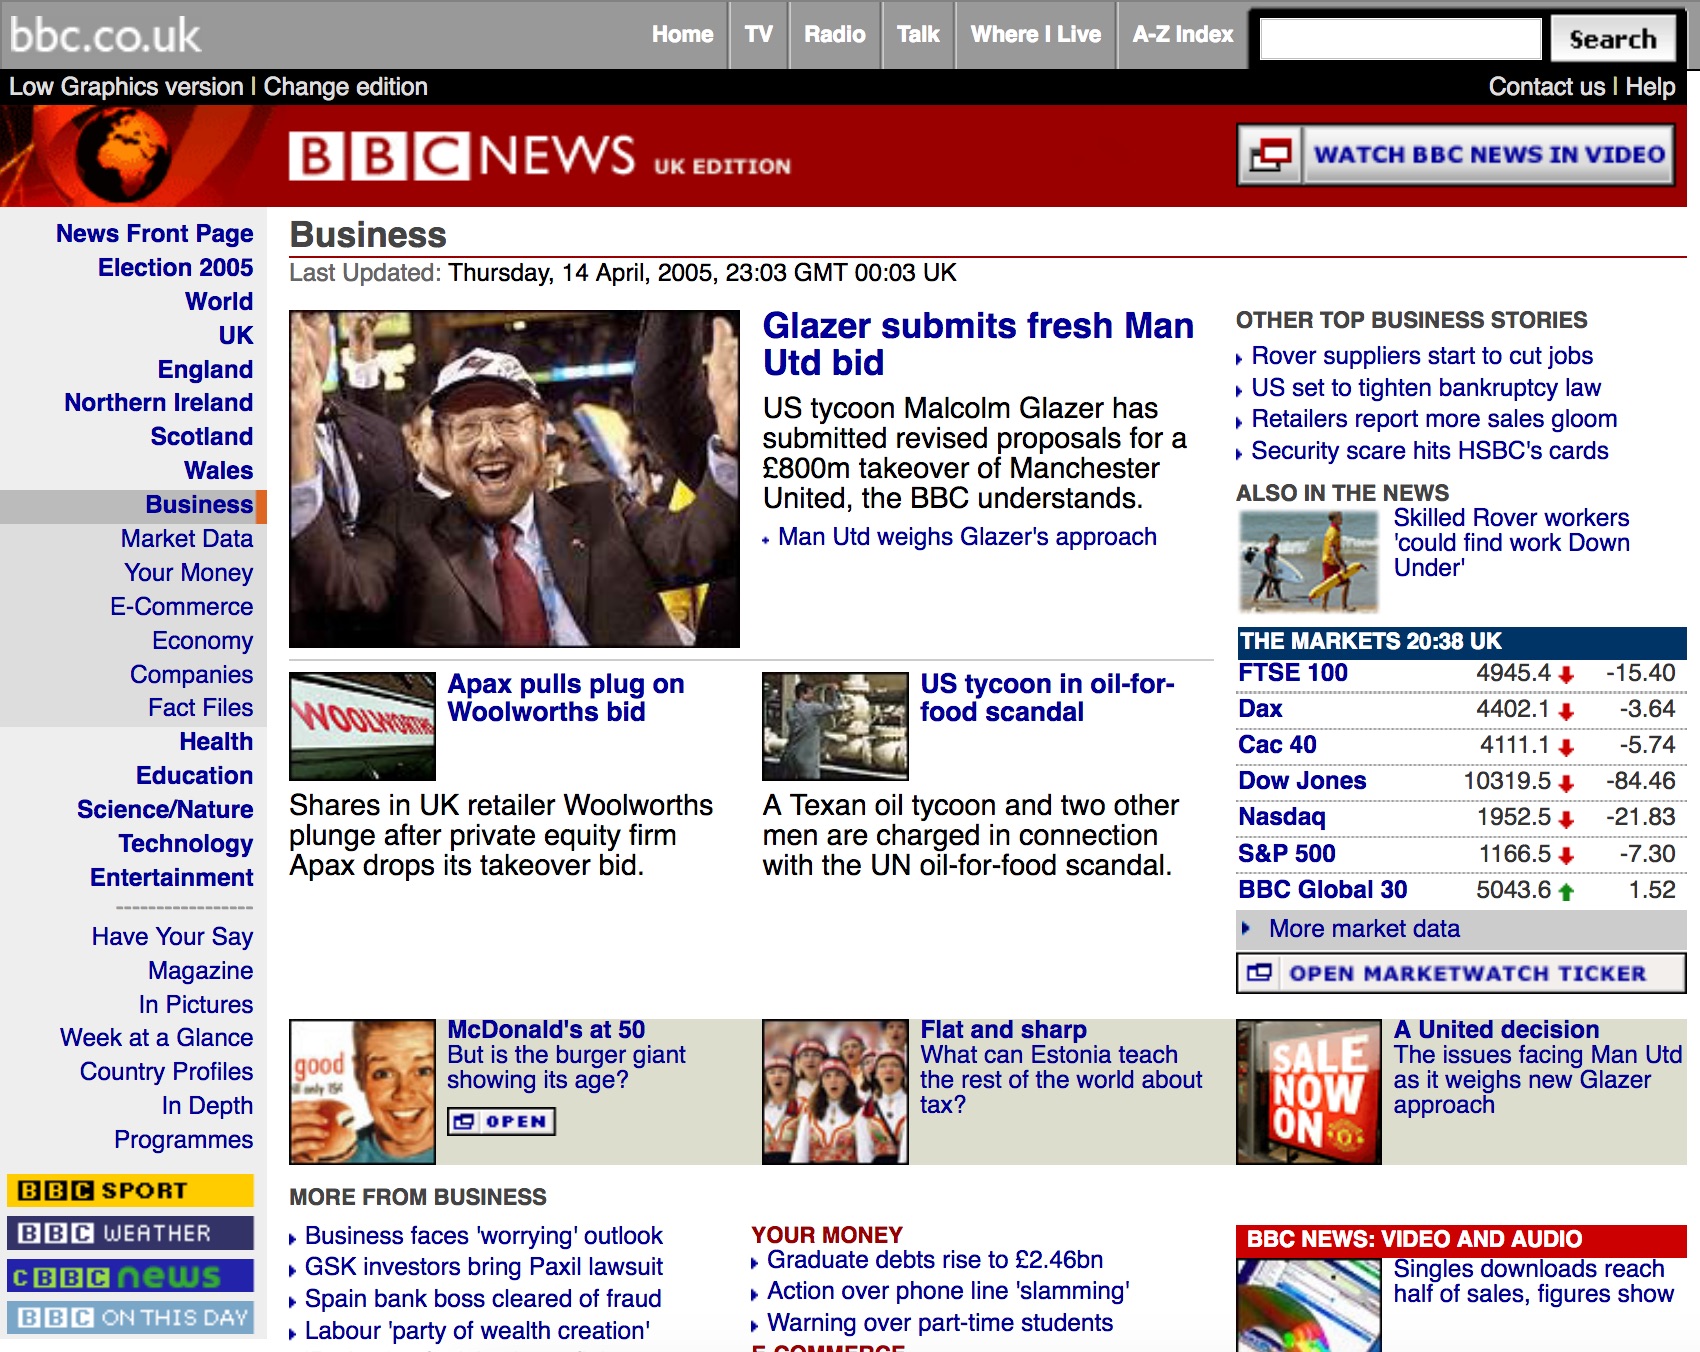The height and width of the screenshot is (1352, 1700).
Task: Open Science/Nature section
Action: click(165, 809)
